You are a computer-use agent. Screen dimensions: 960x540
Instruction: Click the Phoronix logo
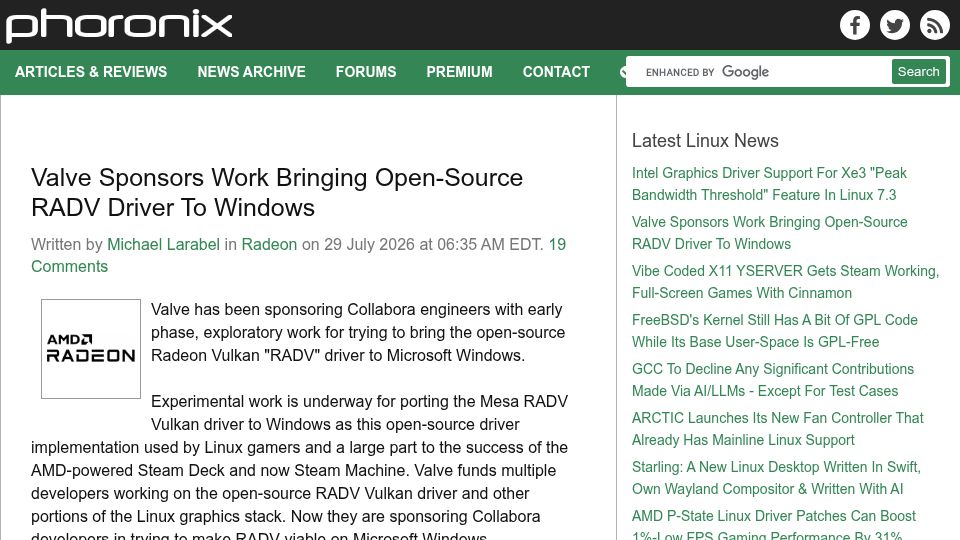pos(119,26)
